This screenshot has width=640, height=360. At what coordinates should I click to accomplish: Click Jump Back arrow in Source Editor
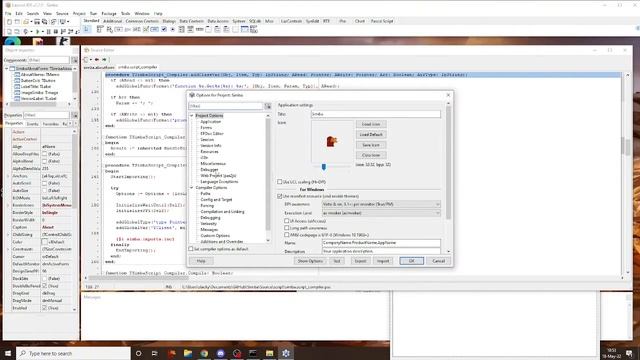(97, 60)
